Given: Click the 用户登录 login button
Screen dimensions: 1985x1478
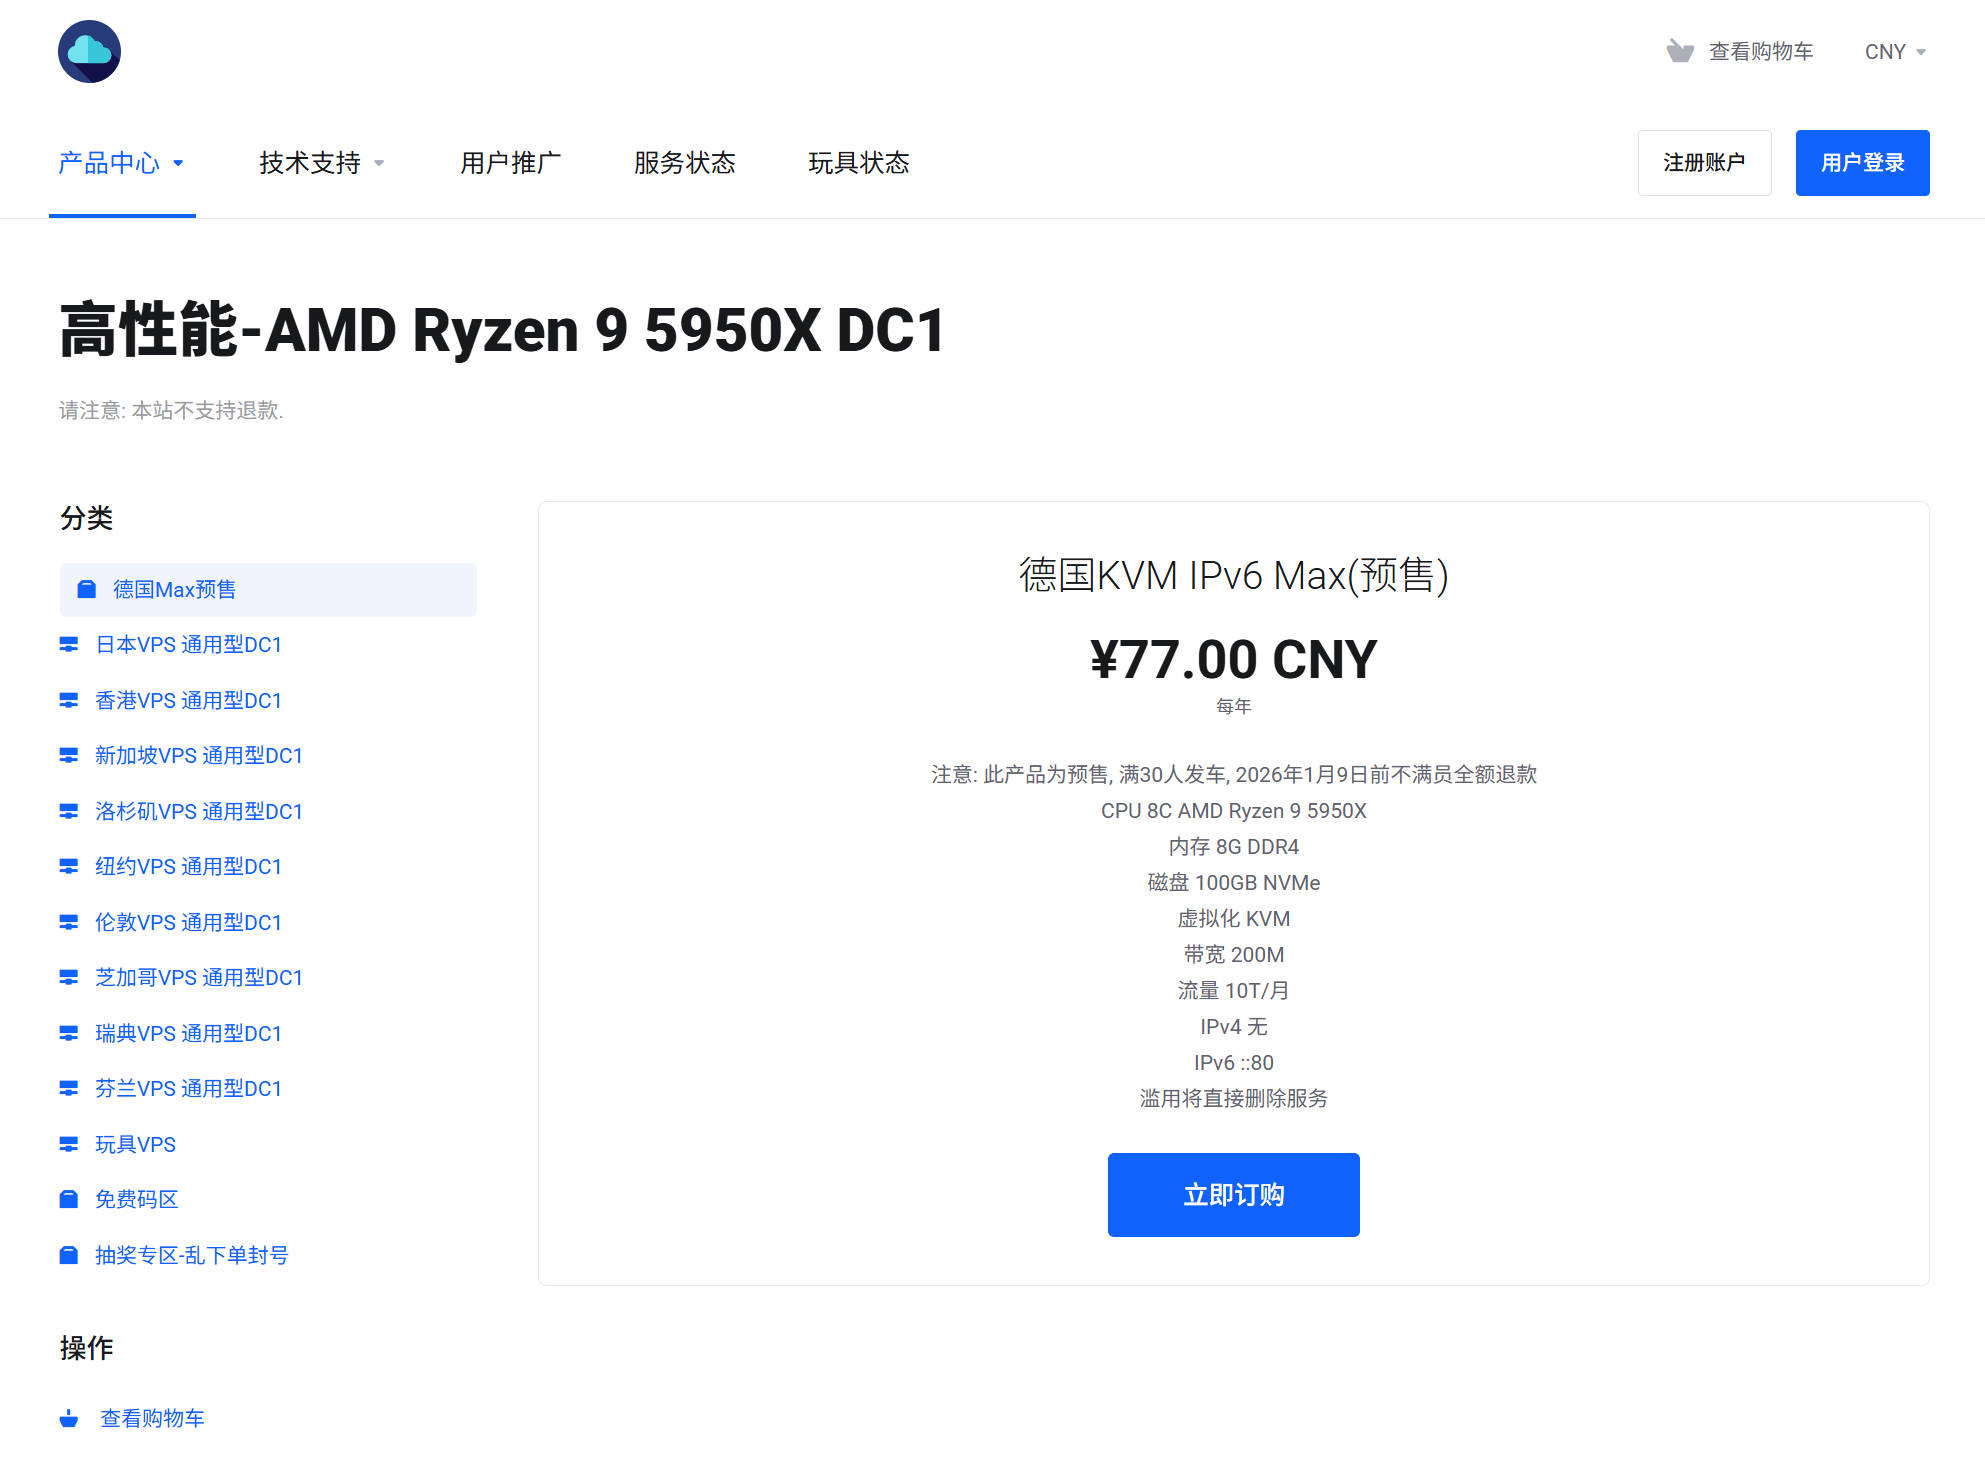Looking at the screenshot, I should point(1862,163).
